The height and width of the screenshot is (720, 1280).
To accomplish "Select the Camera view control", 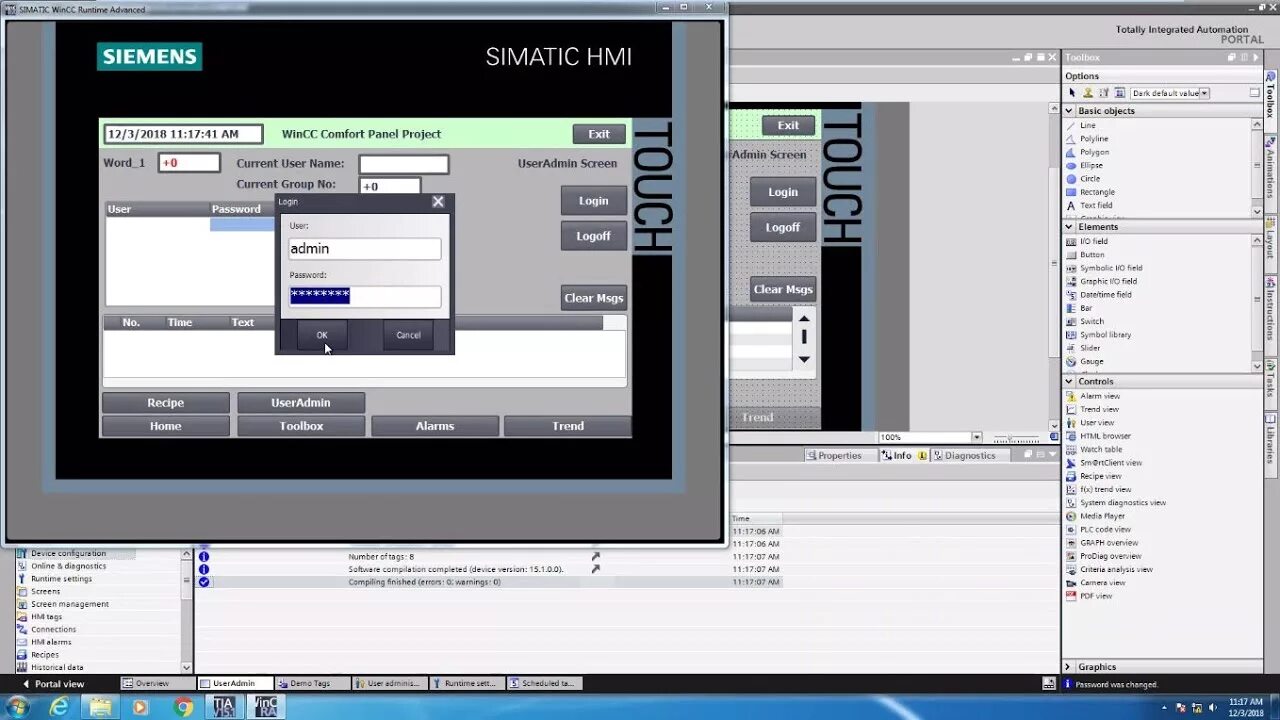I will (x=1102, y=583).
